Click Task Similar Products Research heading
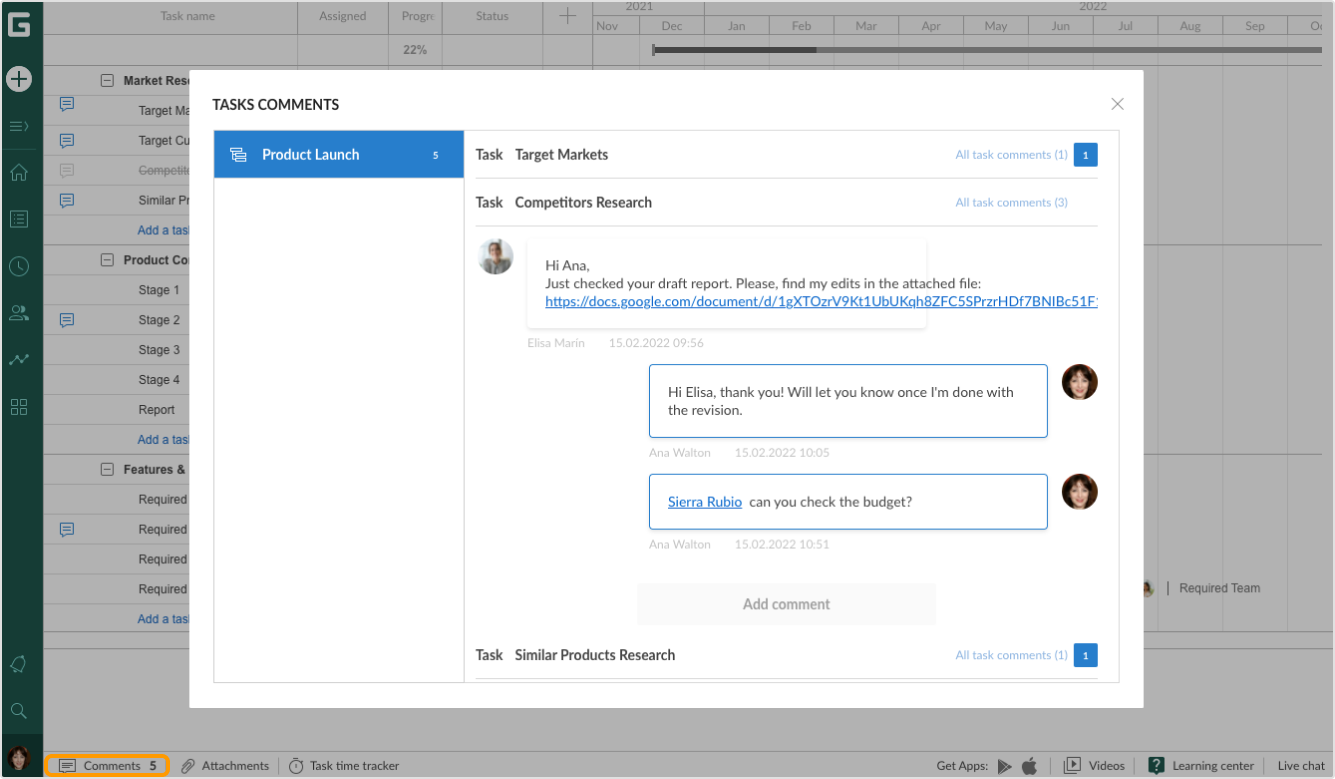 (575, 655)
